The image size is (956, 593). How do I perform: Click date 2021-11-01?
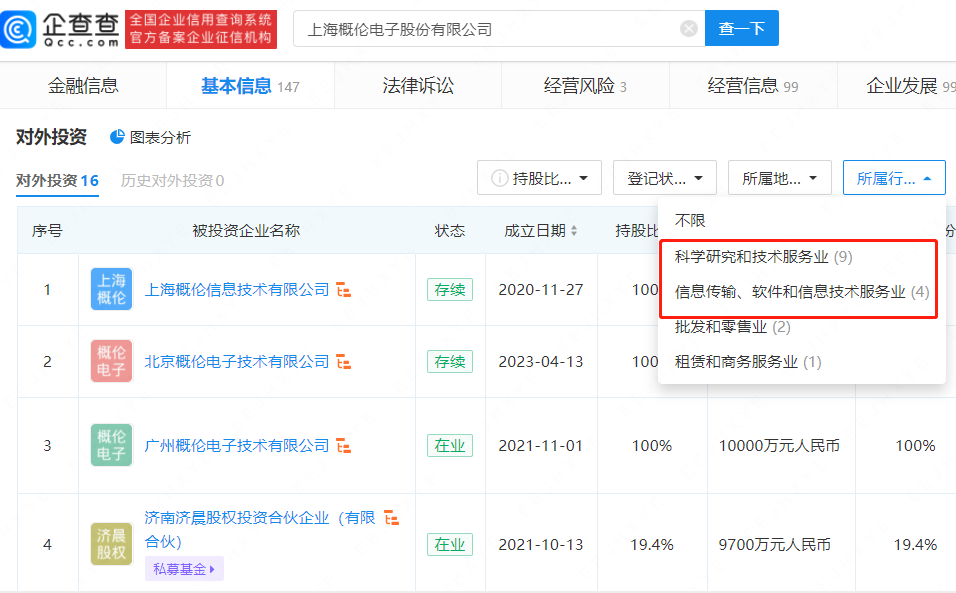click(x=541, y=446)
